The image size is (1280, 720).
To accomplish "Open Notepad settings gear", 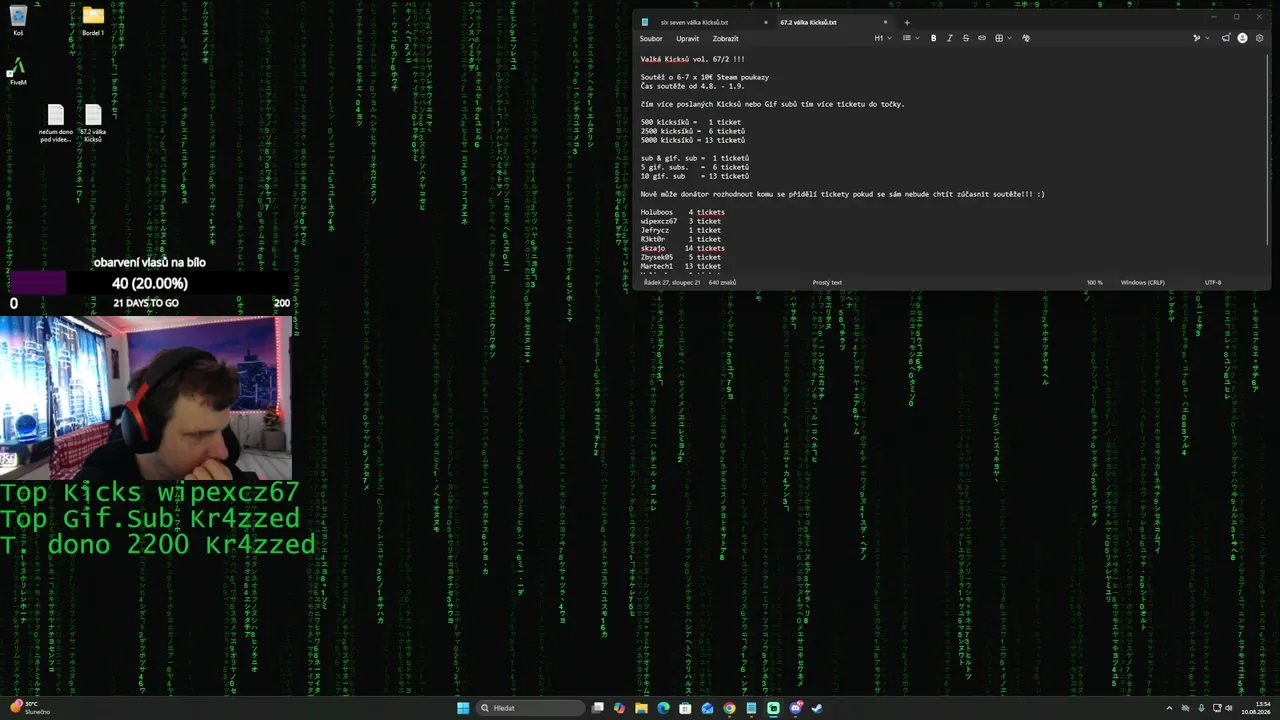I will [1259, 38].
